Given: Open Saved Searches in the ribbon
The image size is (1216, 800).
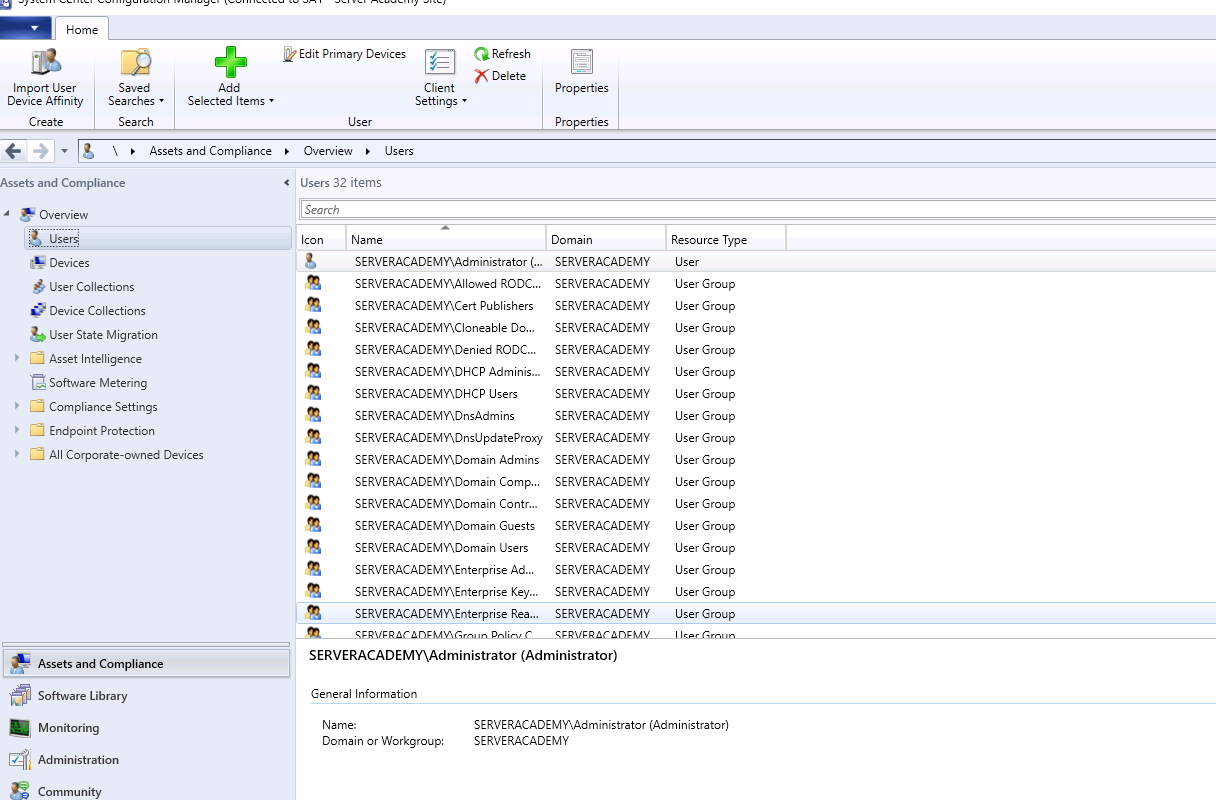Looking at the screenshot, I should (135, 77).
